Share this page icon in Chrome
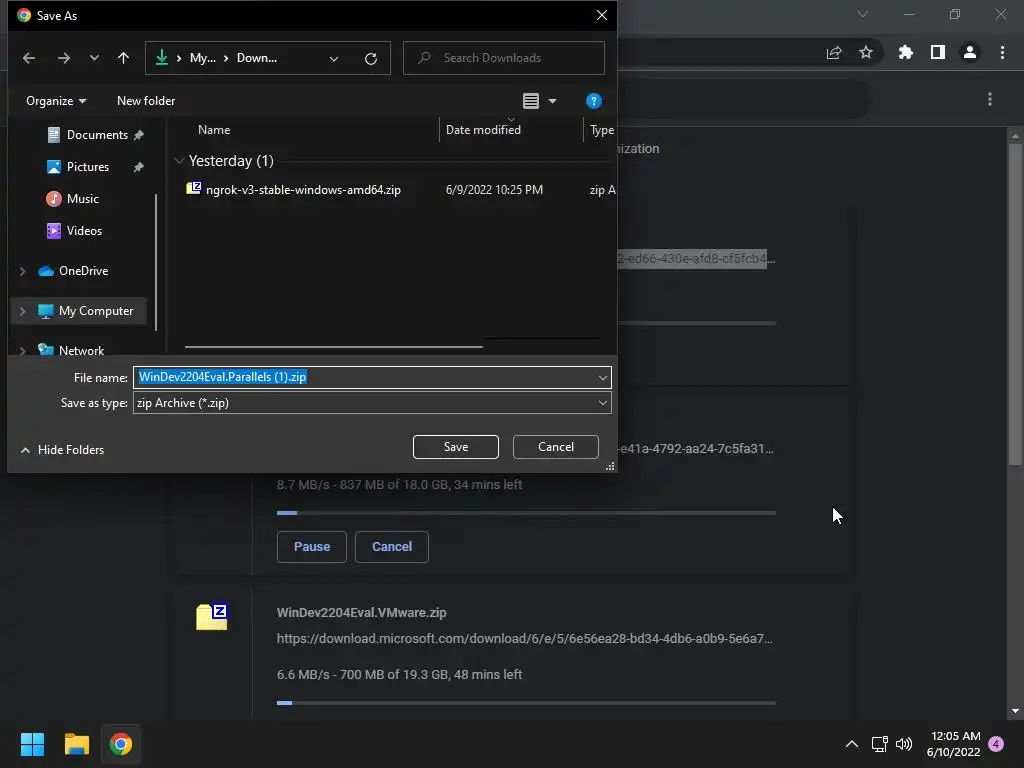This screenshot has width=1024, height=768. [x=834, y=53]
